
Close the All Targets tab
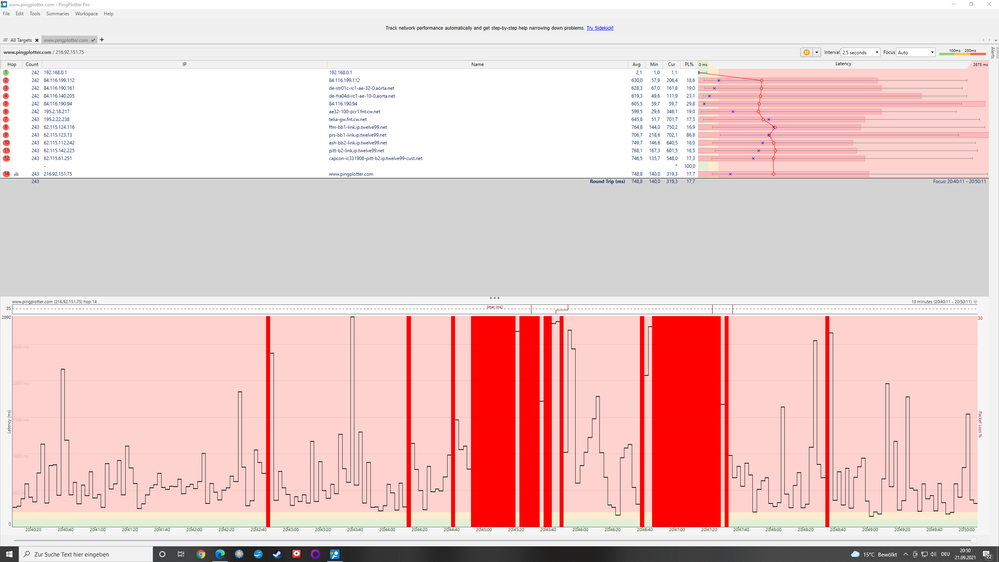pyautogui.click(x=36, y=40)
